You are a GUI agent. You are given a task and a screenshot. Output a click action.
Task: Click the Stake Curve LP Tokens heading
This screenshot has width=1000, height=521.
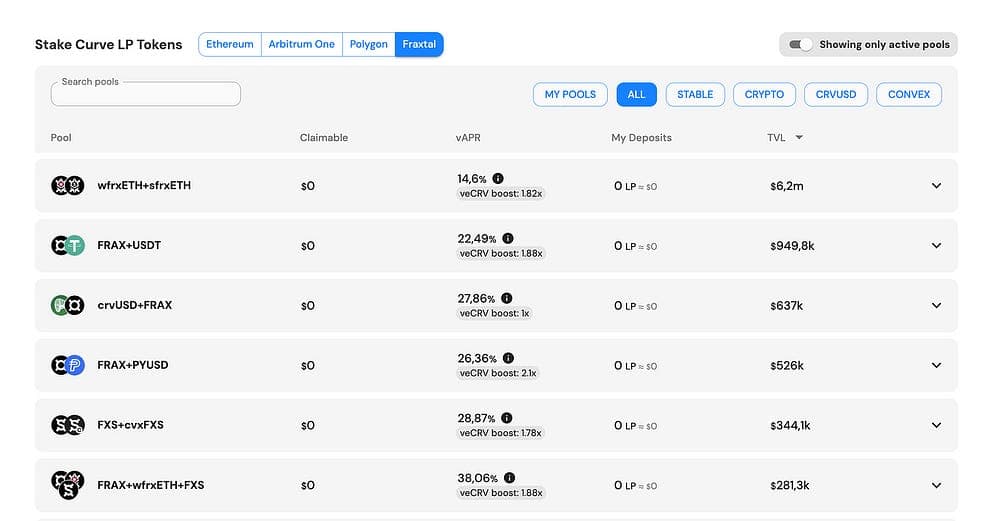coord(108,45)
